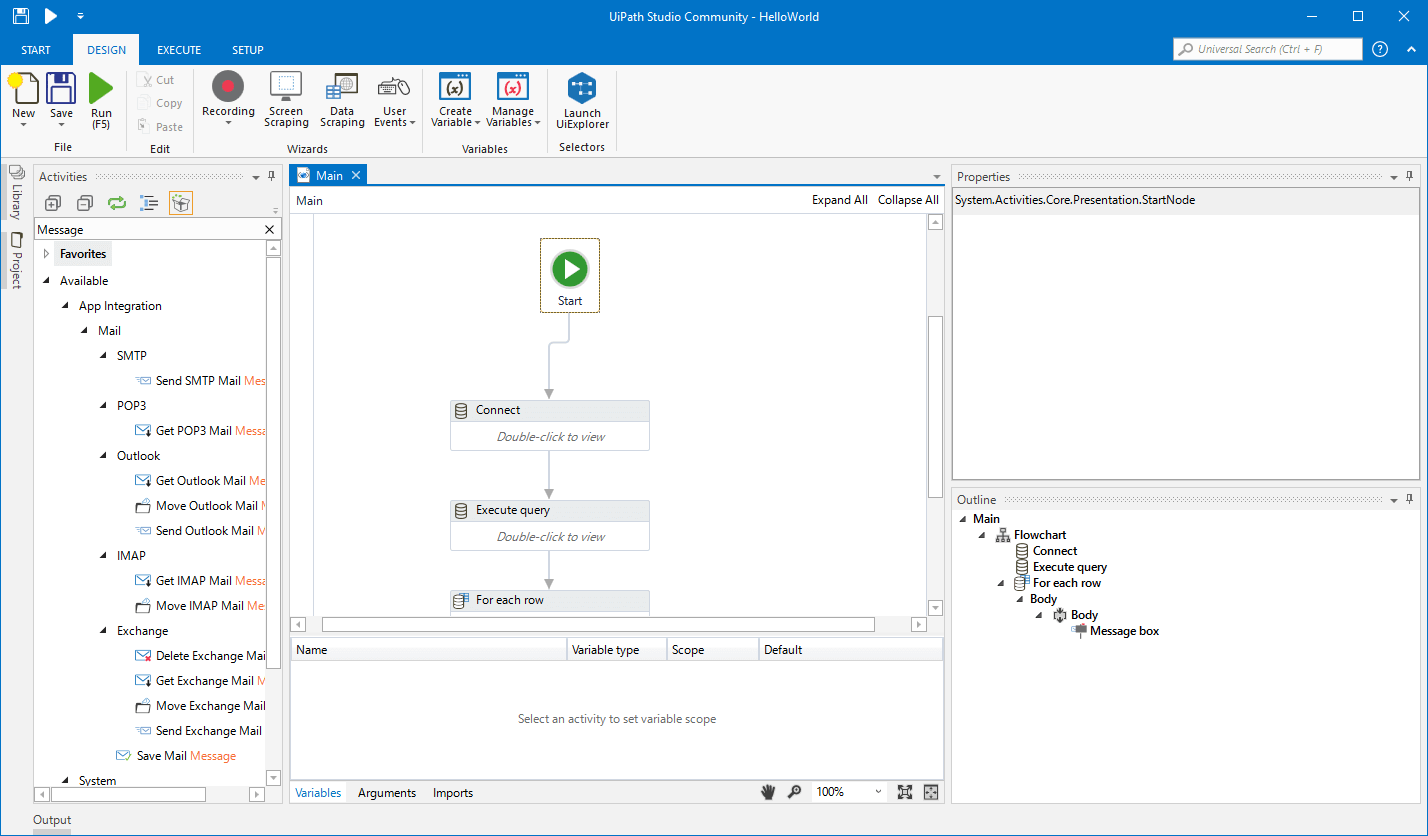Collapse the Outlook activities group
Screen dimensions: 1428x836
105,456
